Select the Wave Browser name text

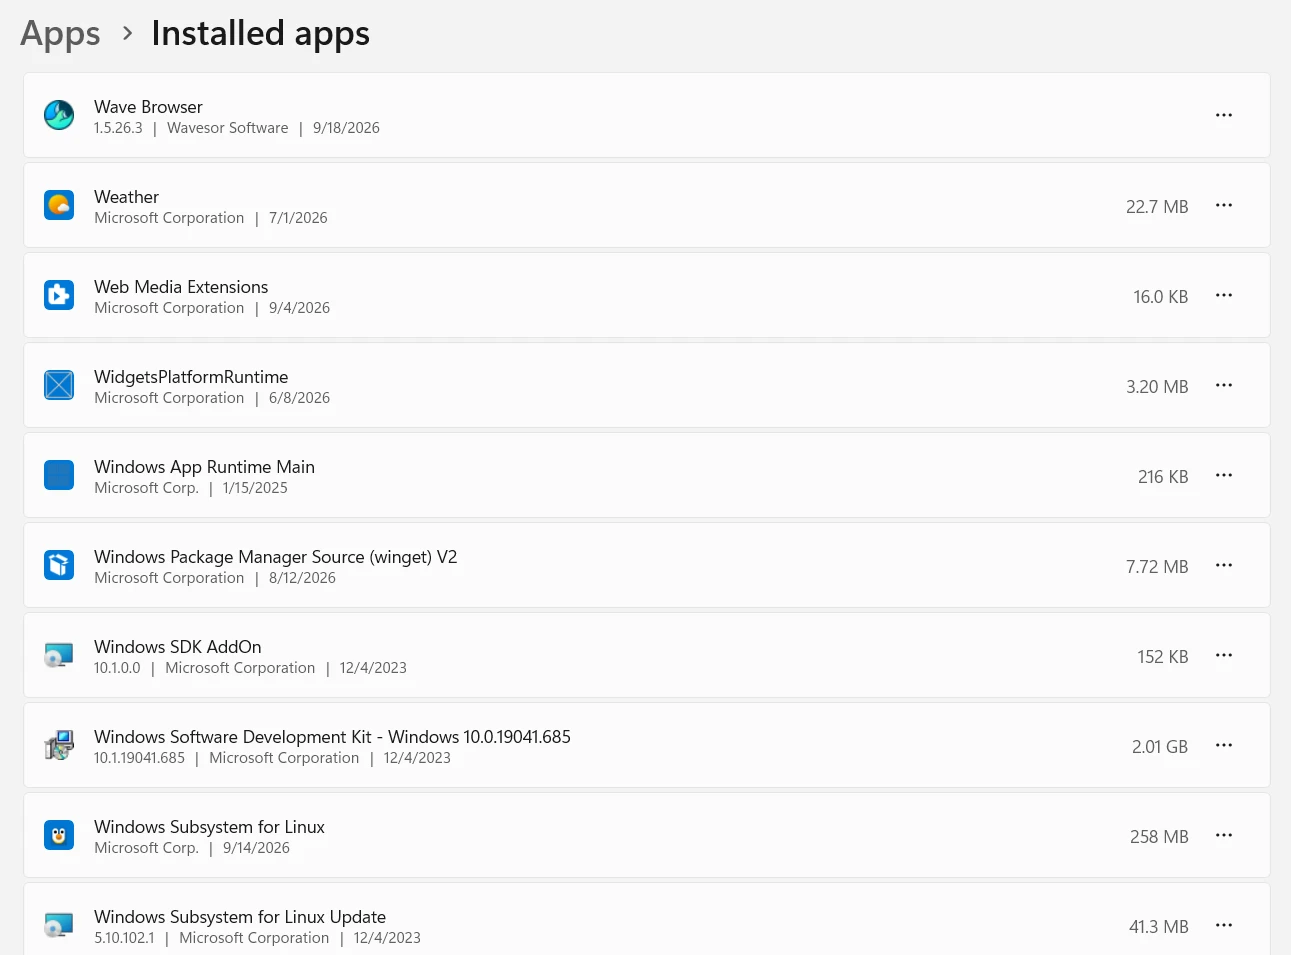coord(148,107)
